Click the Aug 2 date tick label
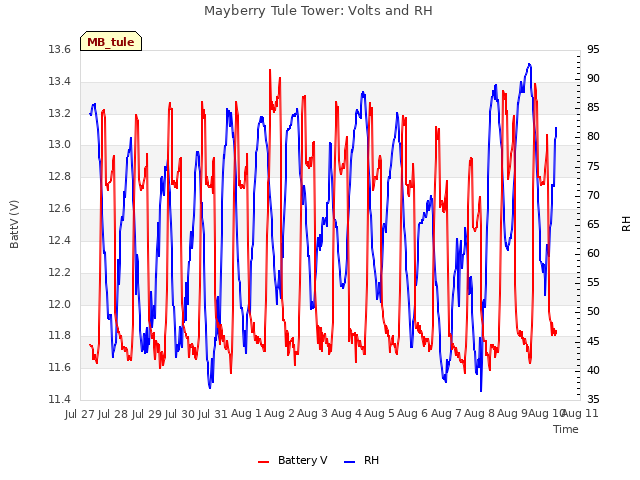Screen dimensions: 640x480 pos(280,413)
